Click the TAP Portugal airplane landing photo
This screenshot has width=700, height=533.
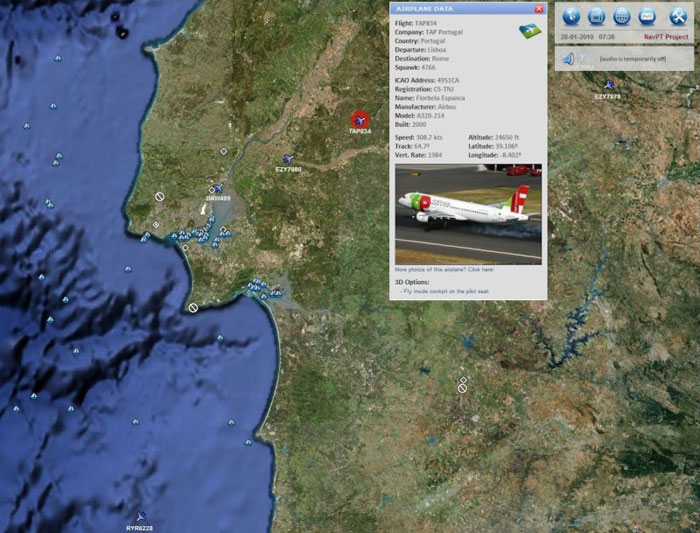(x=468, y=214)
